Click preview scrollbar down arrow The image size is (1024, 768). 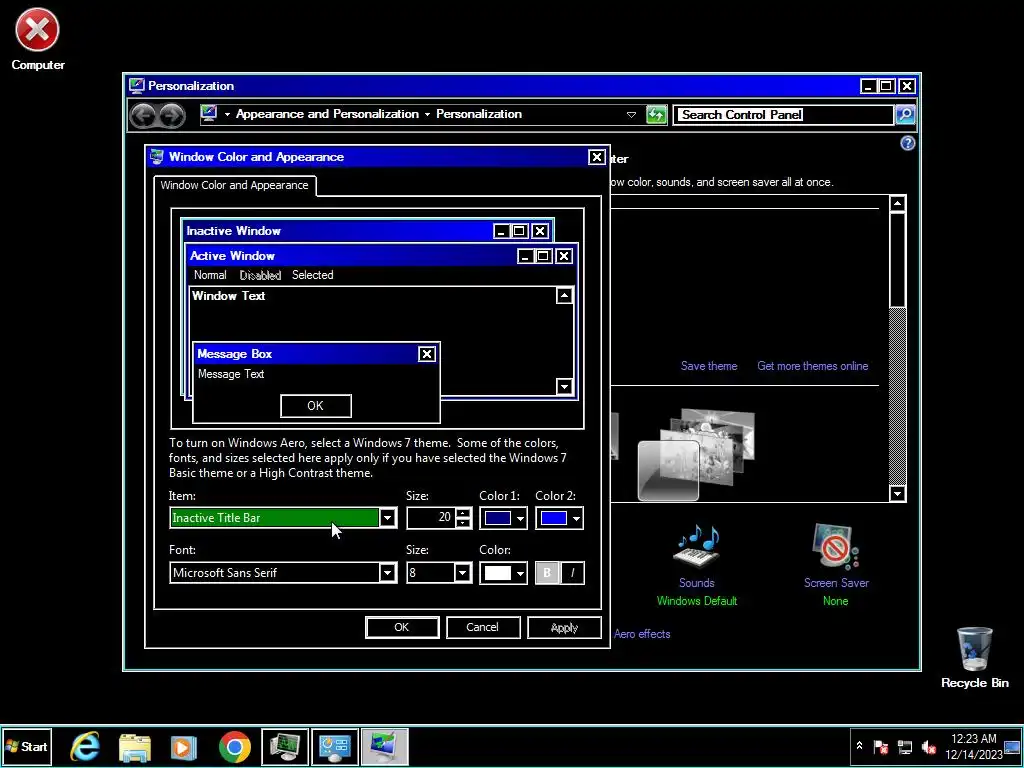564,386
